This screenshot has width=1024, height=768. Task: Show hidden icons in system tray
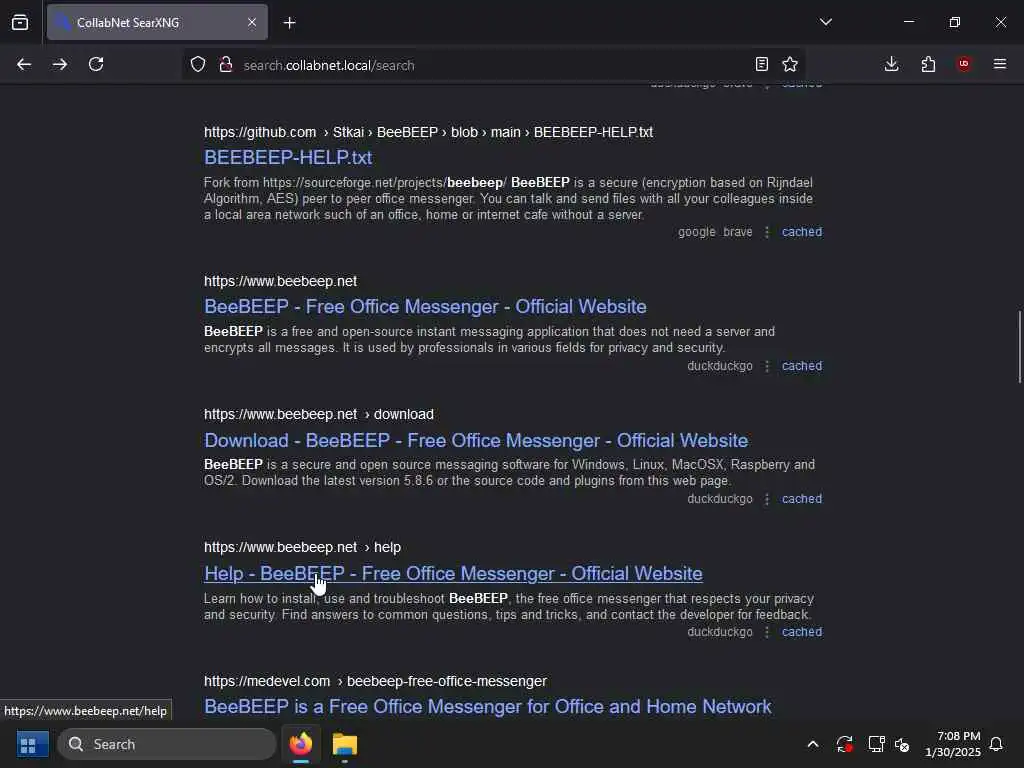[x=813, y=744]
